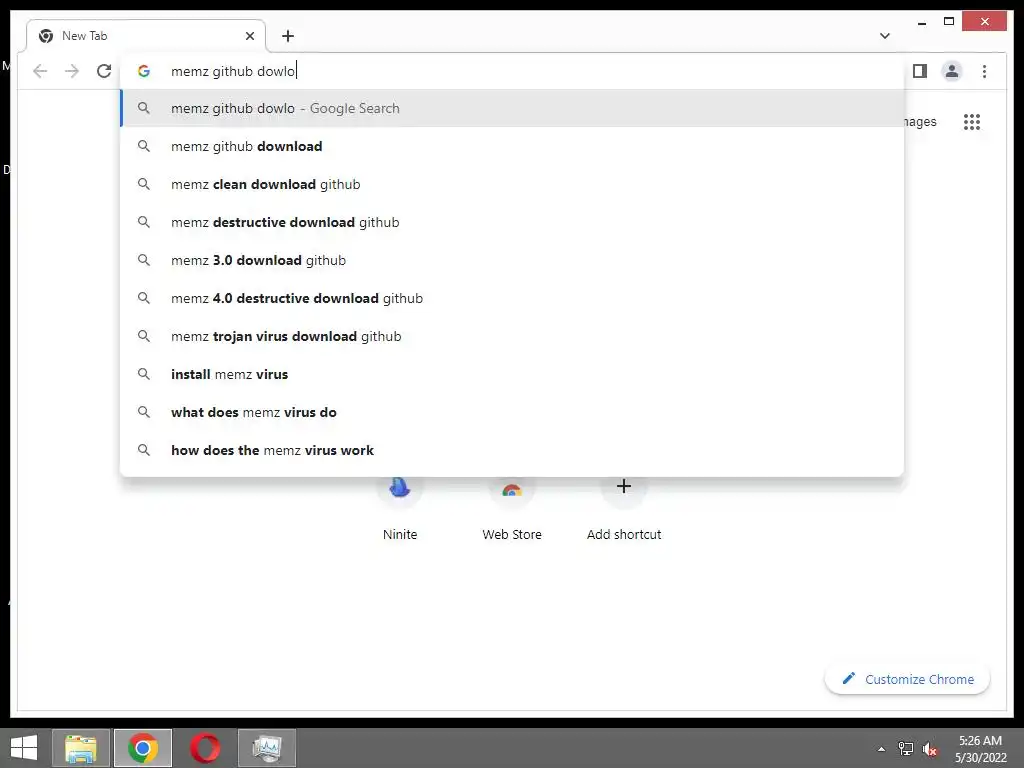Choose 'memz github download' suggestion
1024x768 pixels.
[x=512, y=146]
